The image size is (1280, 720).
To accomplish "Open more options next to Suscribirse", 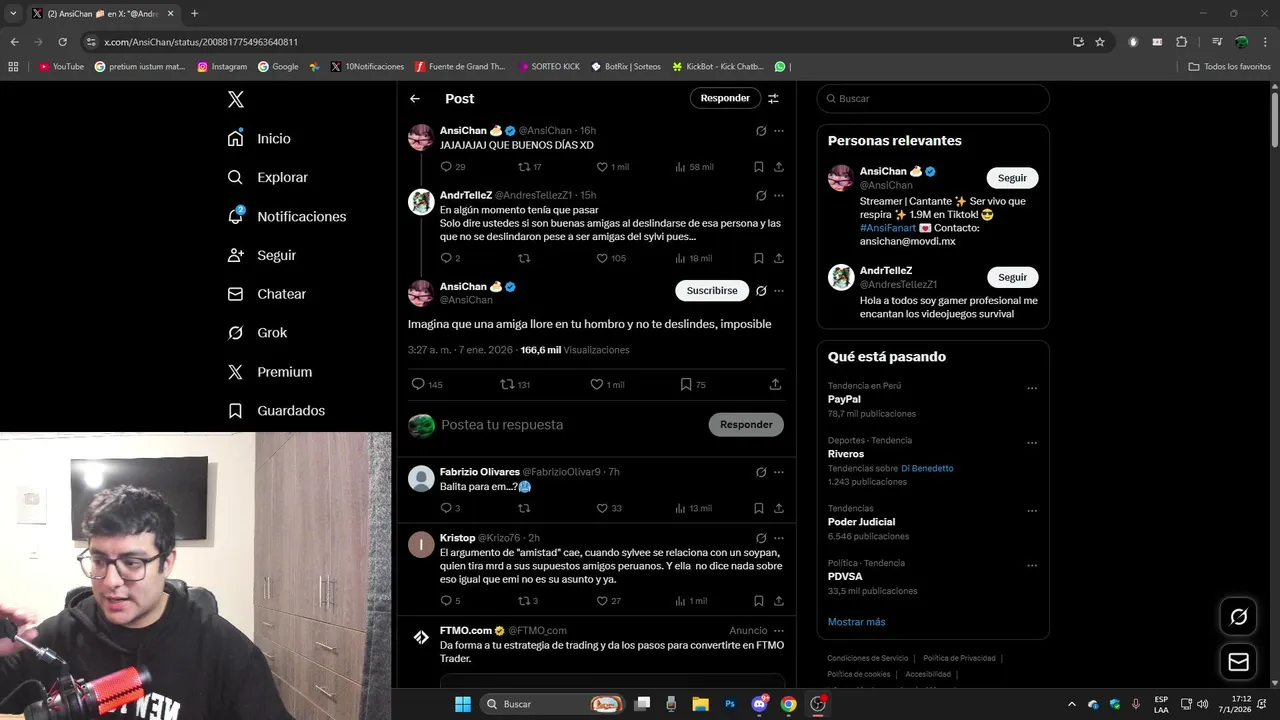I will [x=779, y=291].
